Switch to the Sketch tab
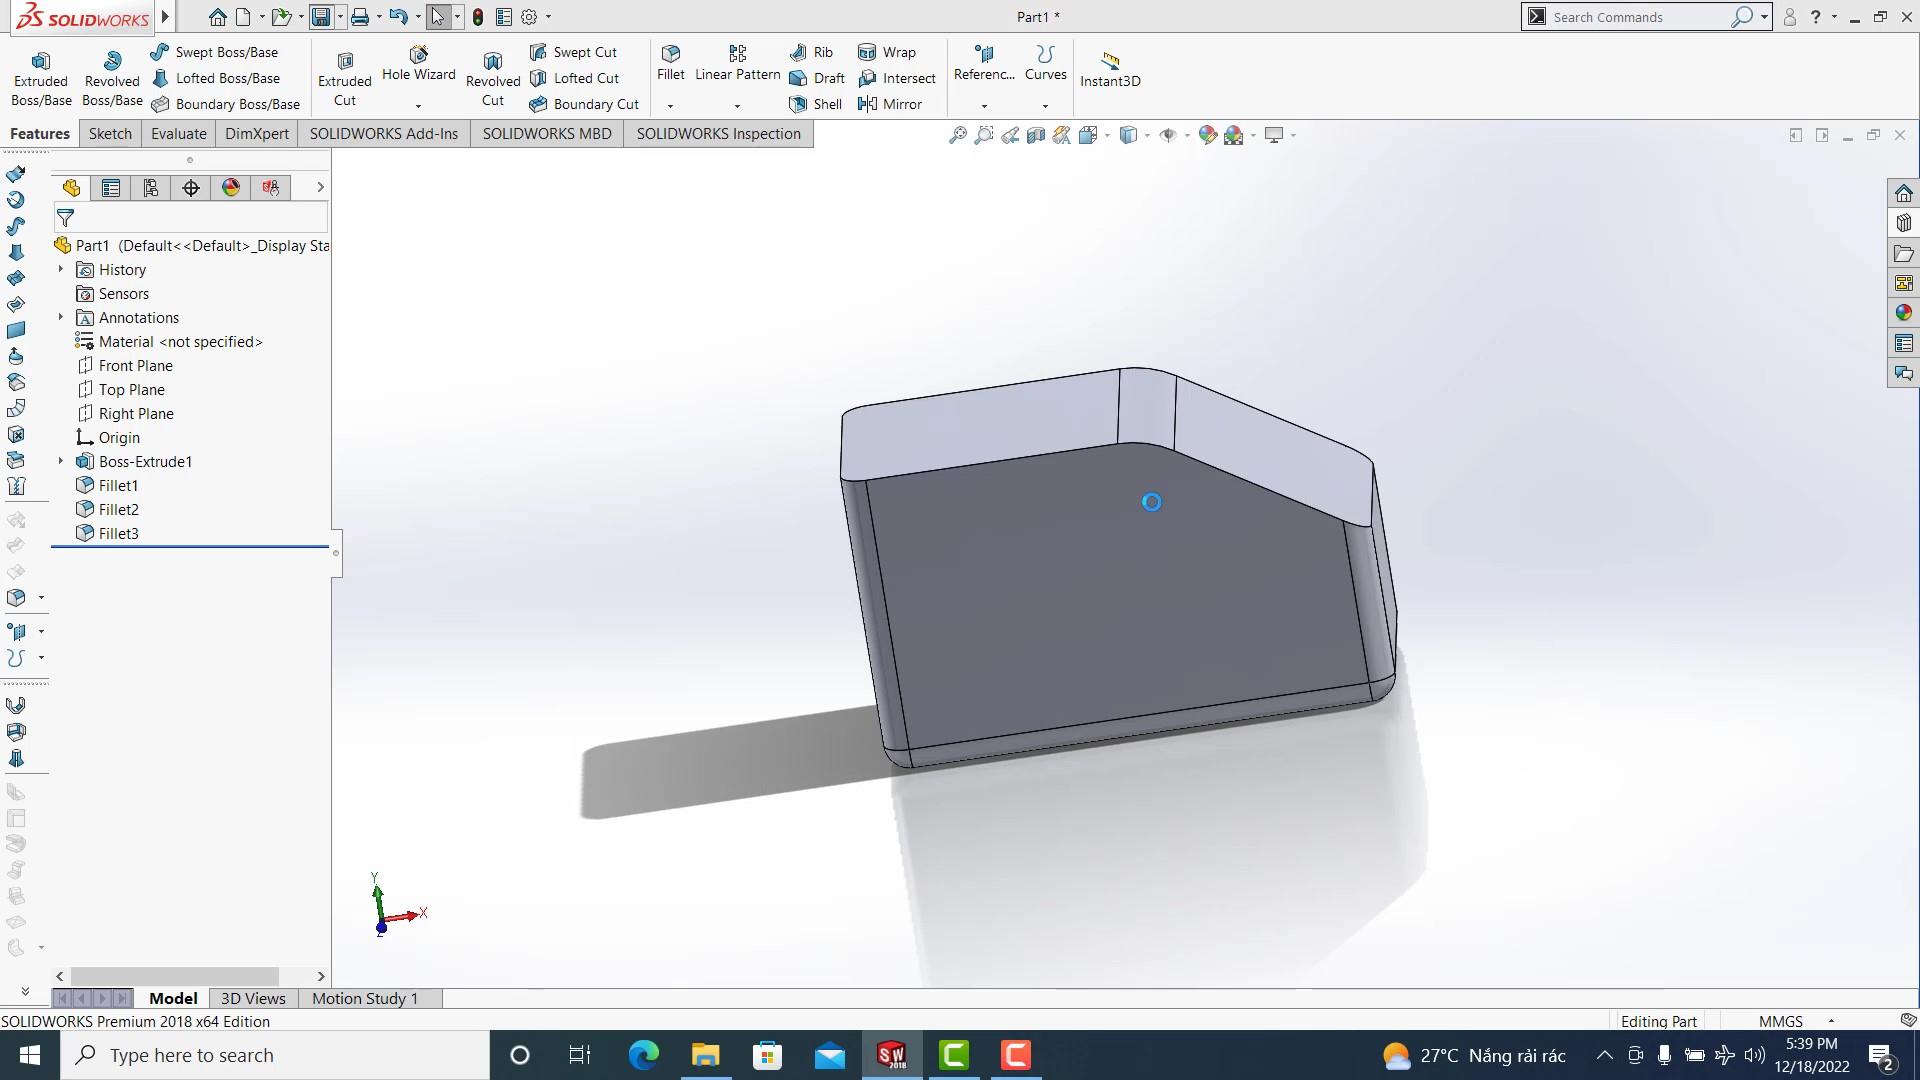 point(110,134)
